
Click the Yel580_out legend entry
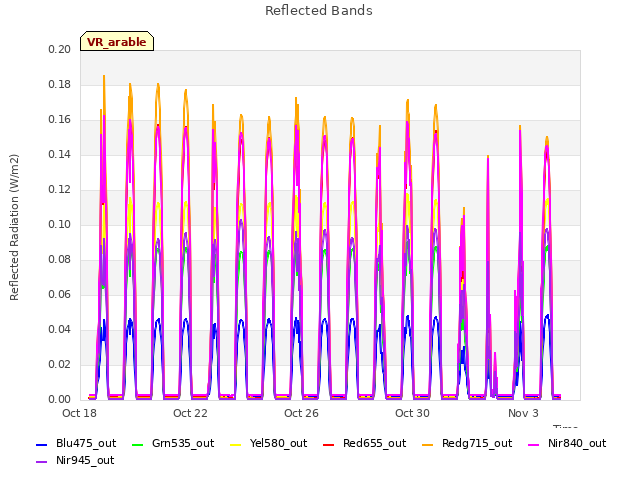point(269,443)
